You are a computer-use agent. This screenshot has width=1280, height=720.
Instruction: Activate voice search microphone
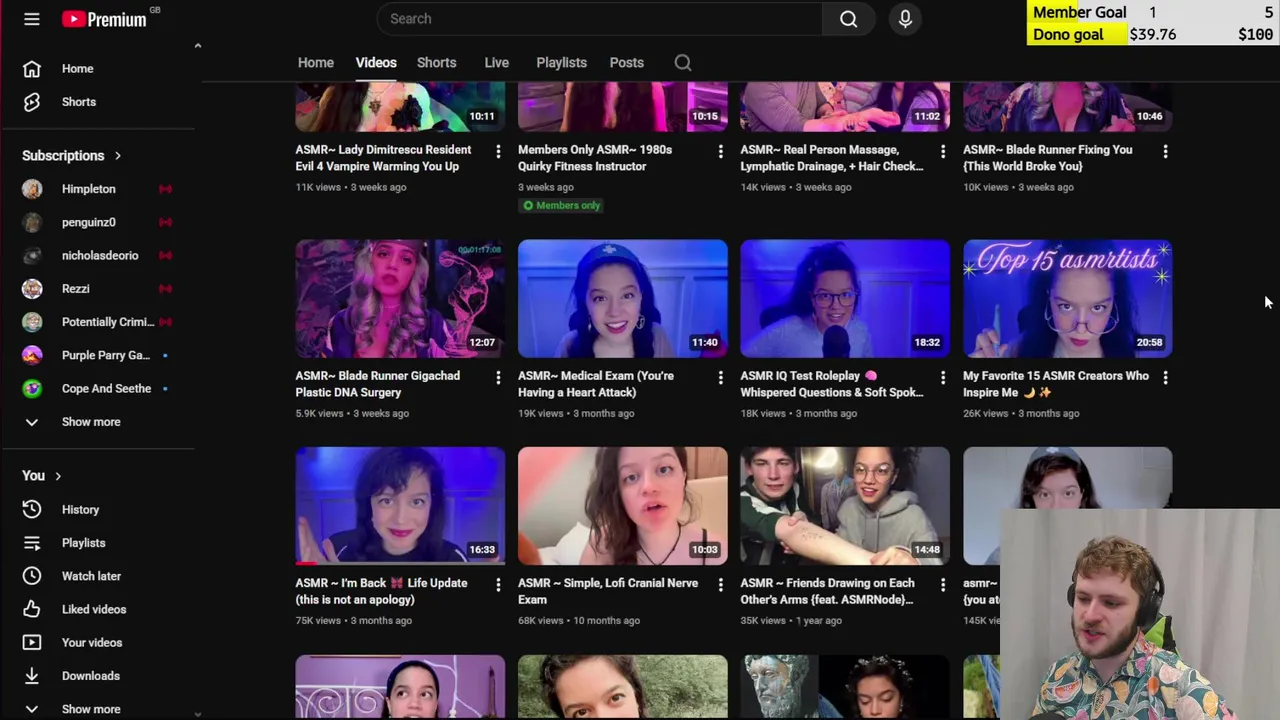(905, 19)
